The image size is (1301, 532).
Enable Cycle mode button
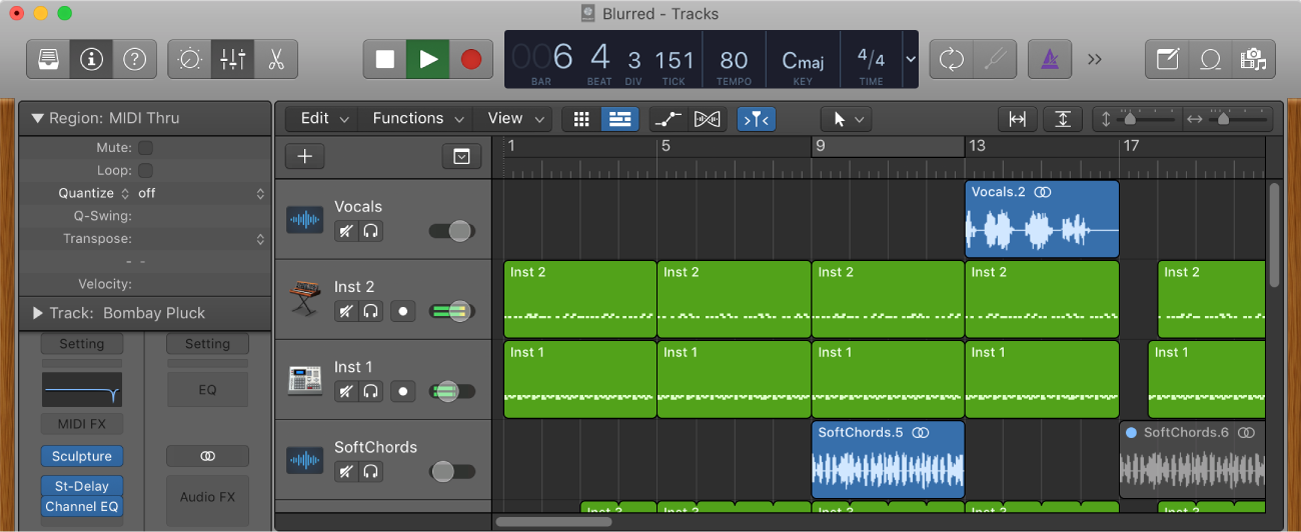951,60
